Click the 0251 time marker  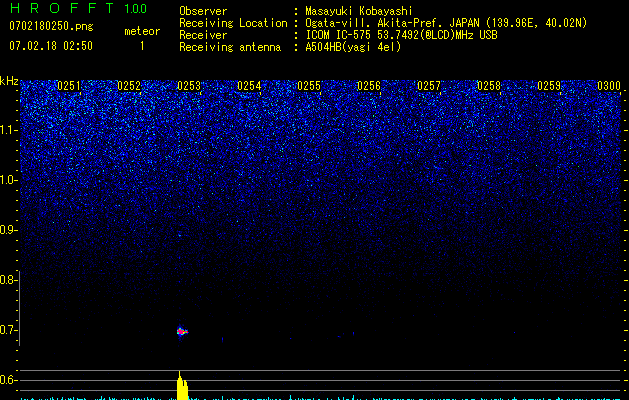[x=69, y=86]
